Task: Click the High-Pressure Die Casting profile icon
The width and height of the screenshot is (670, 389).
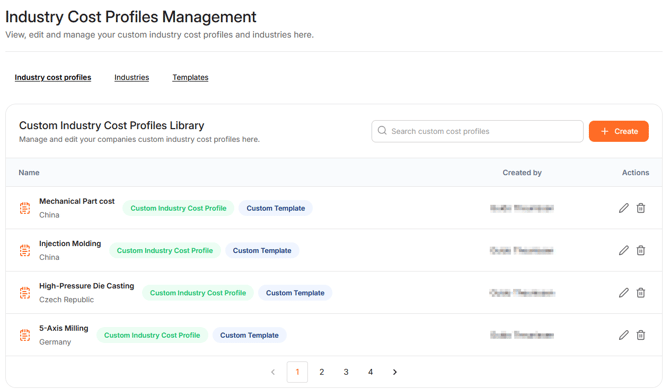Action: (25, 293)
